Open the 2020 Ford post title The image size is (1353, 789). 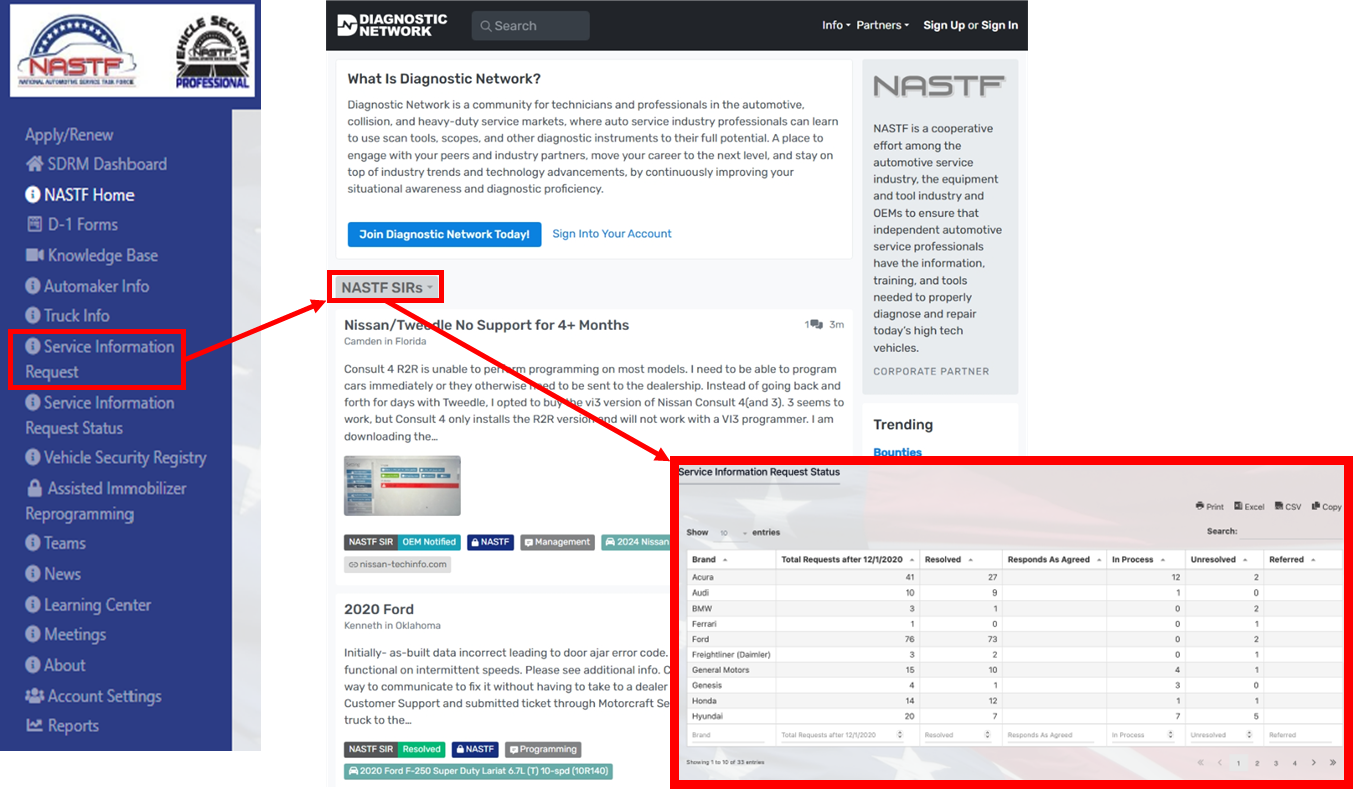(379, 609)
